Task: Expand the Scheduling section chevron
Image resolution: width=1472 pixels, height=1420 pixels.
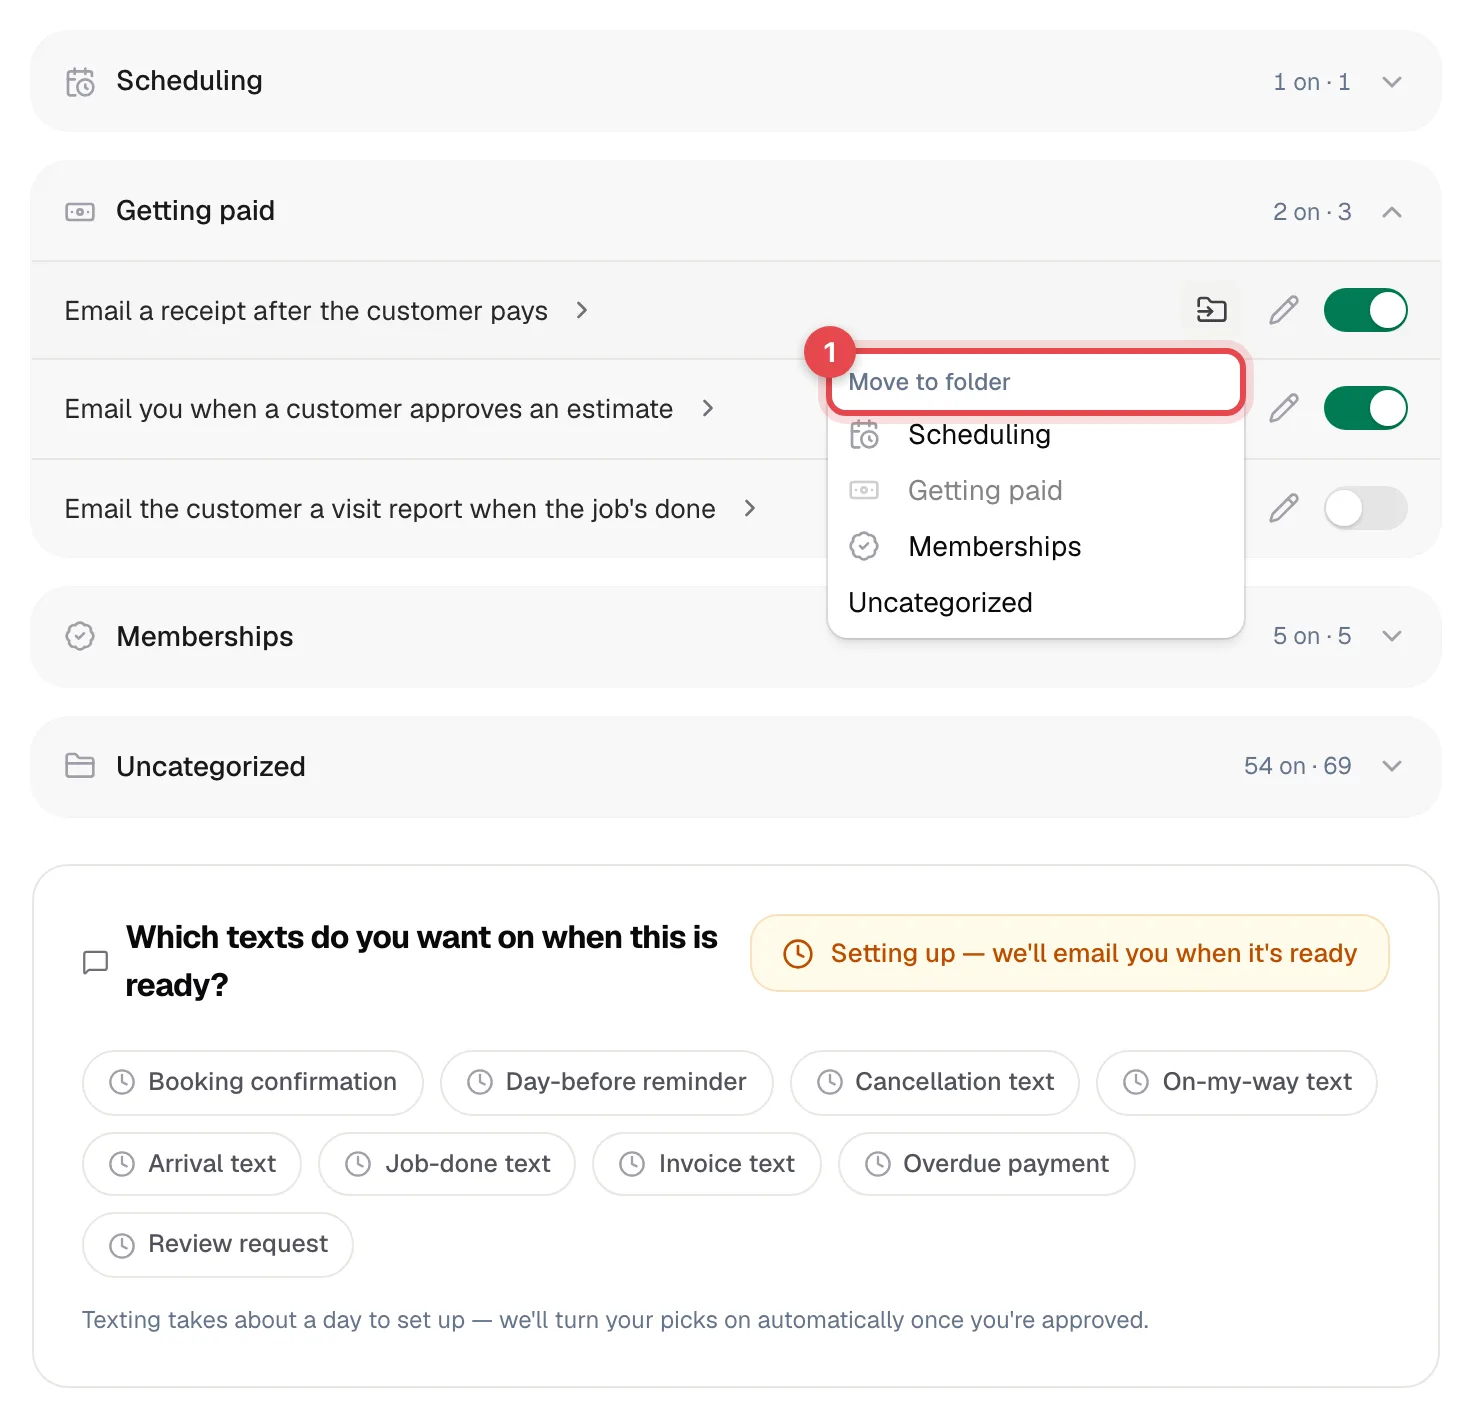Action: pos(1392,82)
